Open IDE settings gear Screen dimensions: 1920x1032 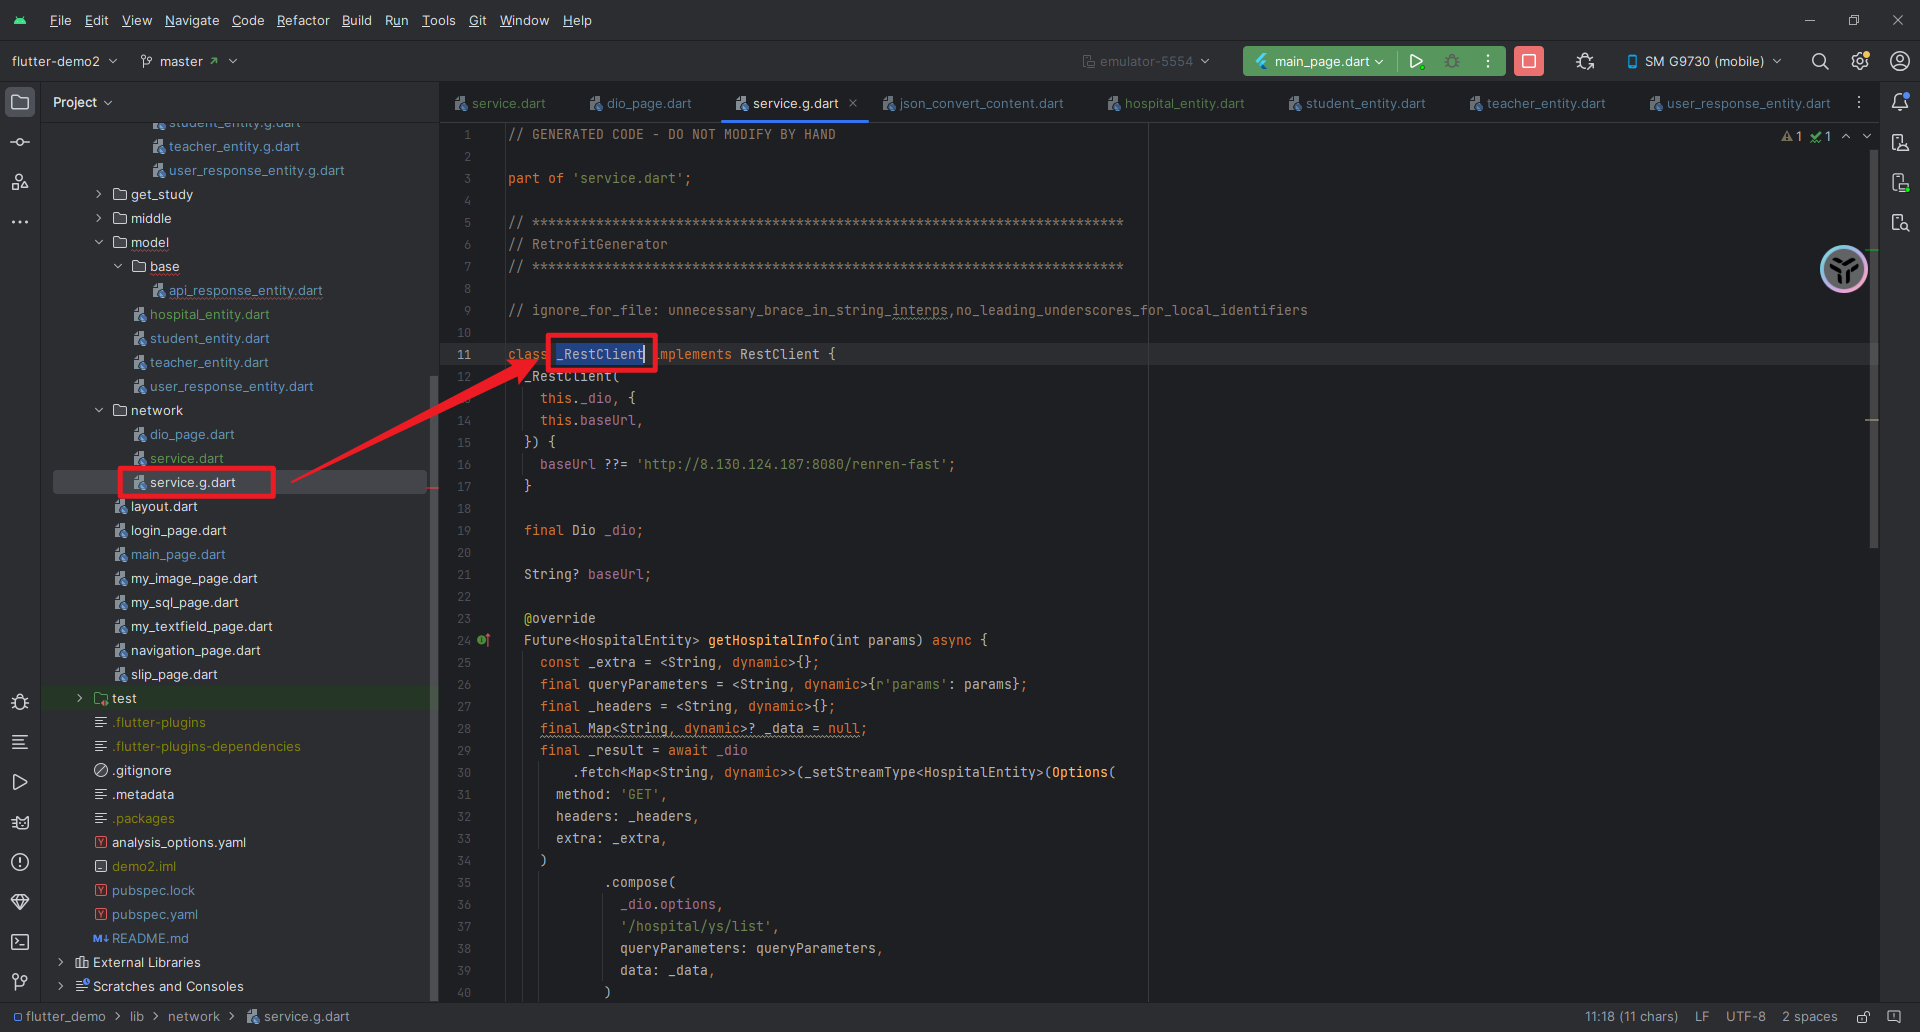pos(1860,61)
